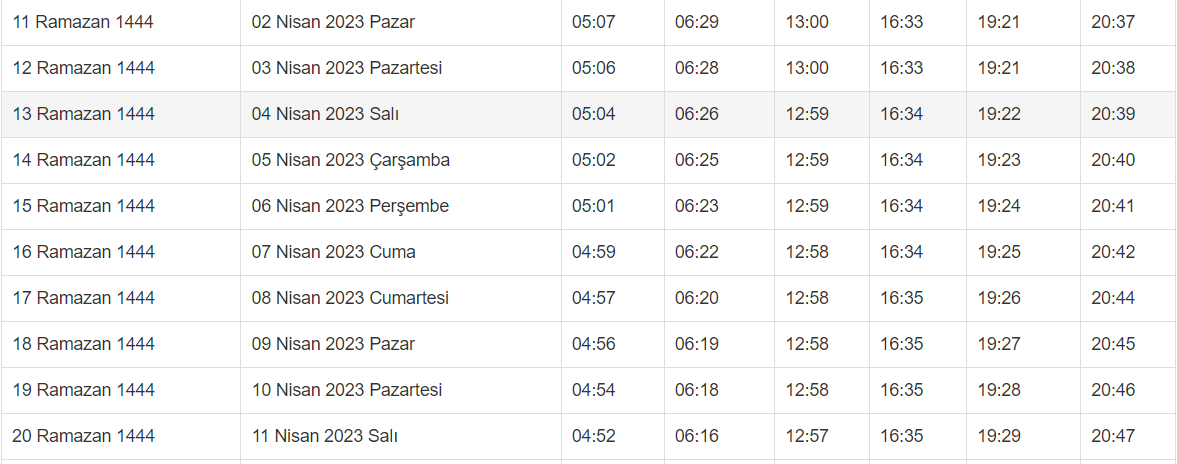Click the 08 Nisan 2023 Cumartesi date
This screenshot has width=1177, height=464.
[x=350, y=298]
